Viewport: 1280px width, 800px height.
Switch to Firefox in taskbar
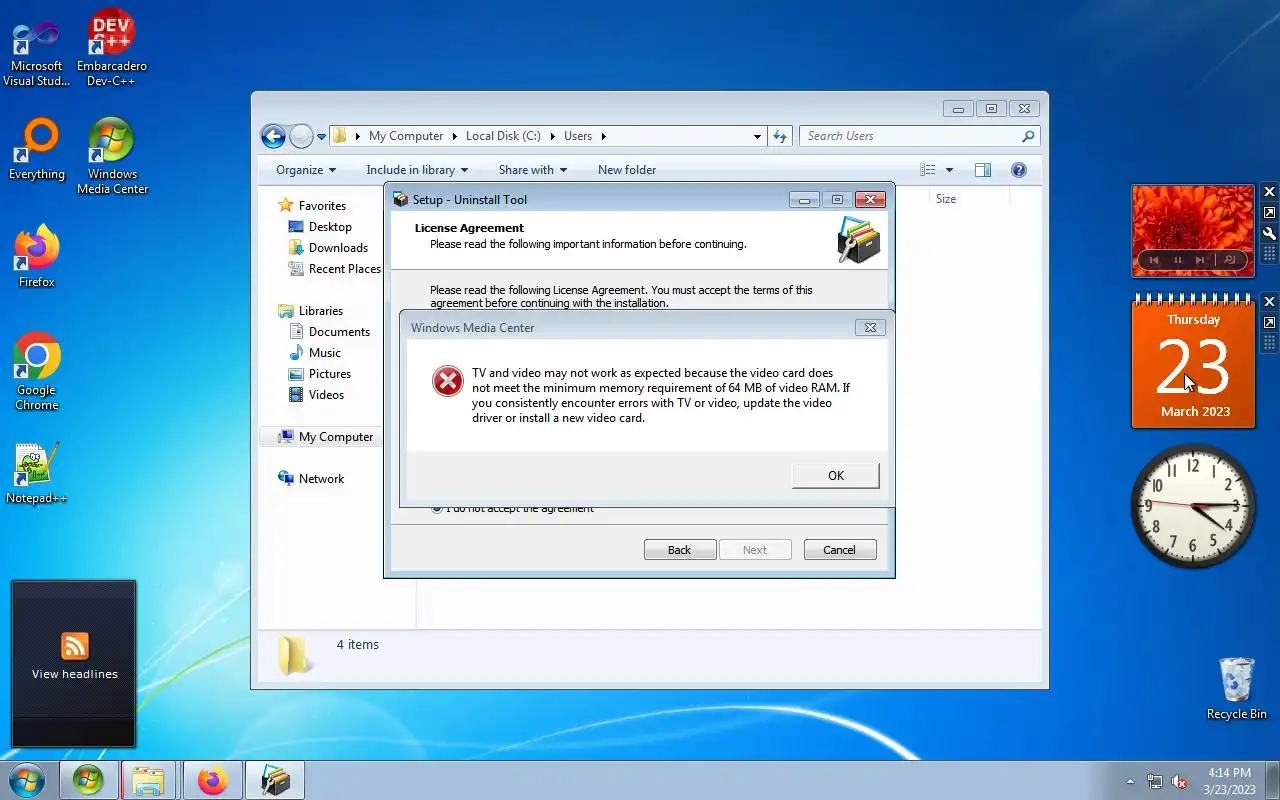pos(212,780)
